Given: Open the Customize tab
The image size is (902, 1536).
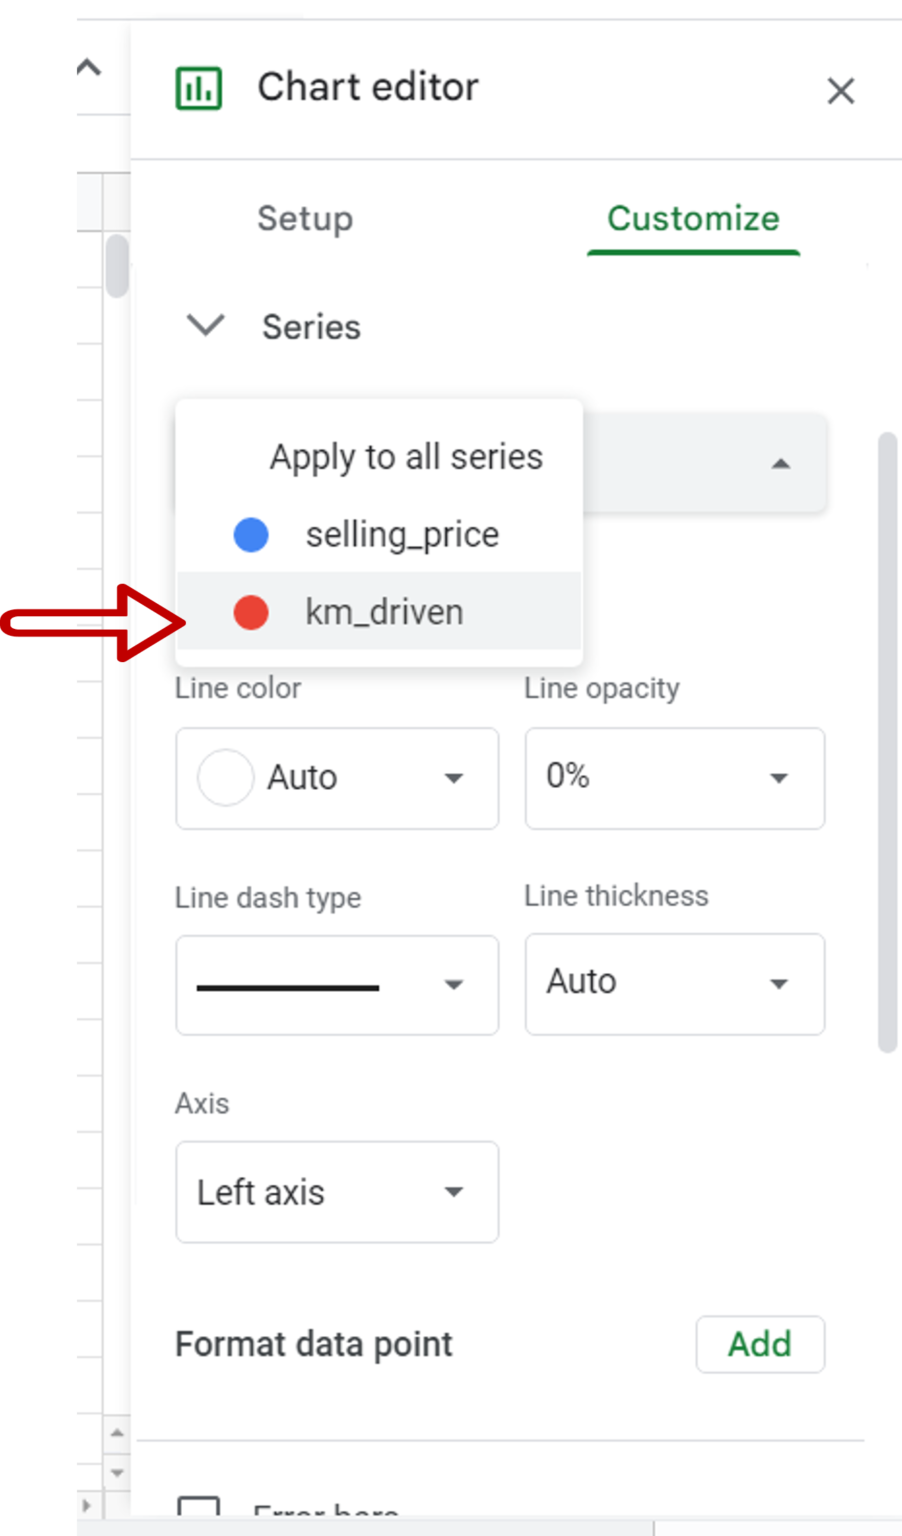Looking at the screenshot, I should tap(693, 218).
